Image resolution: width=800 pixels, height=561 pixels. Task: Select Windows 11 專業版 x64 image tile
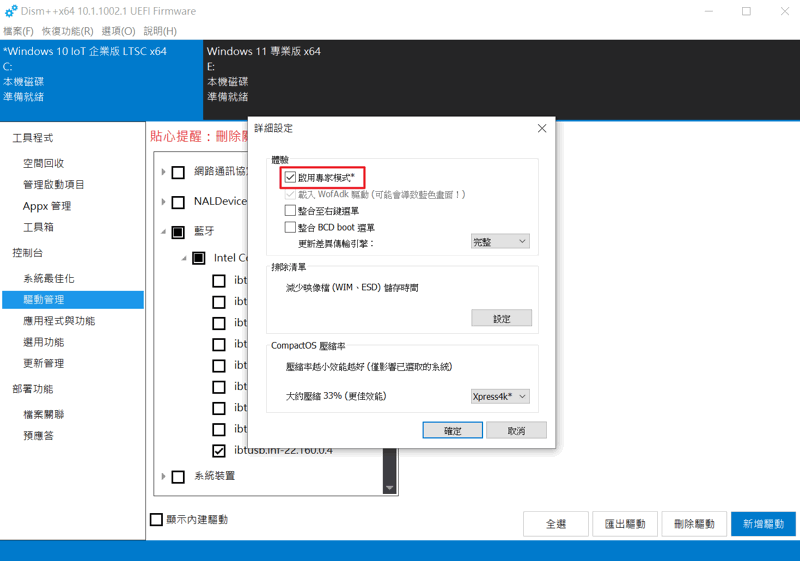pyautogui.click(x=501, y=80)
